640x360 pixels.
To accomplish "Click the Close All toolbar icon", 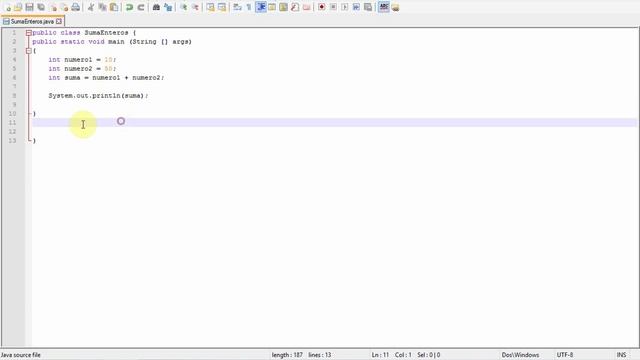I will click(x=64, y=7).
